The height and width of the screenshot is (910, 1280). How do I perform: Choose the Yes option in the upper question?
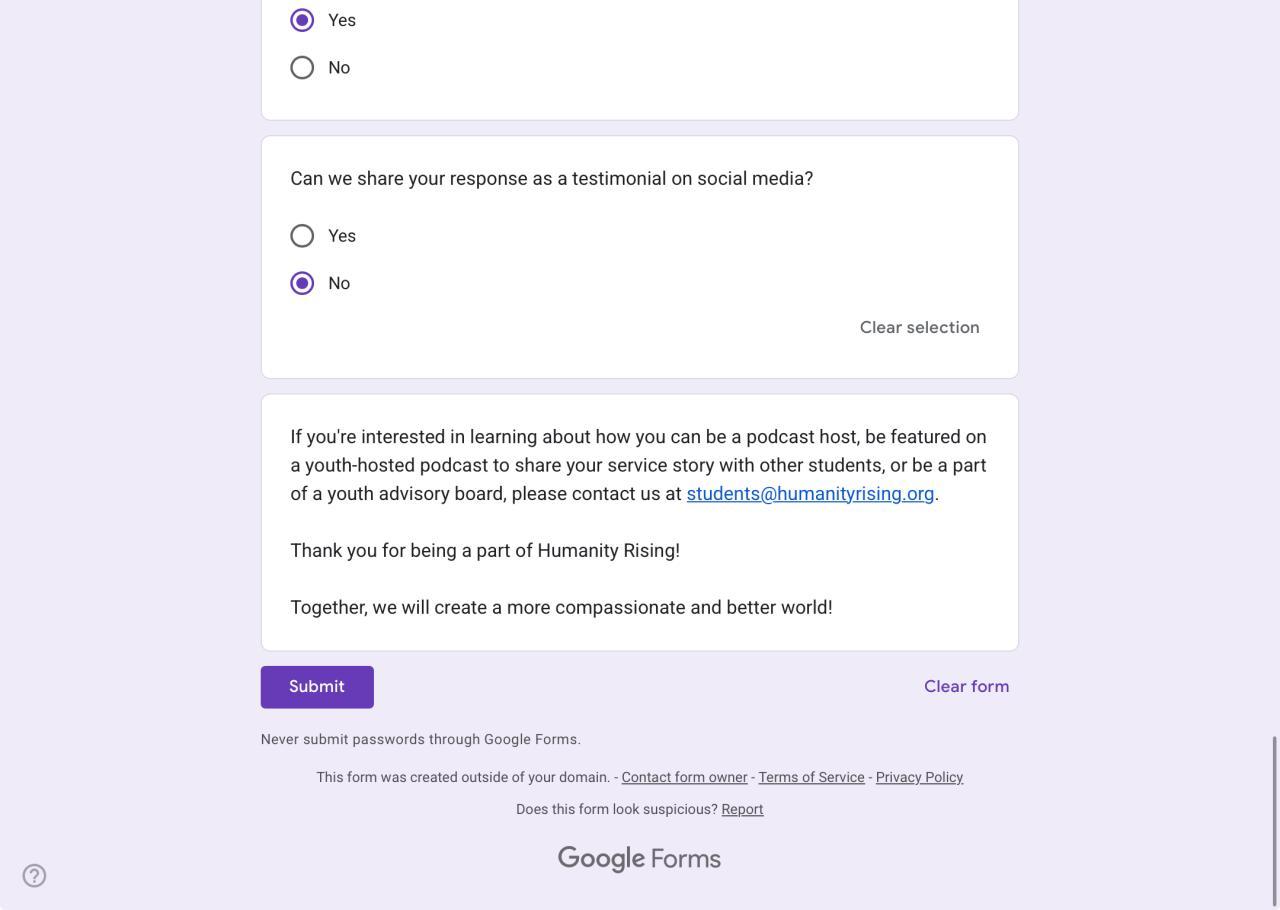pyautogui.click(x=302, y=20)
